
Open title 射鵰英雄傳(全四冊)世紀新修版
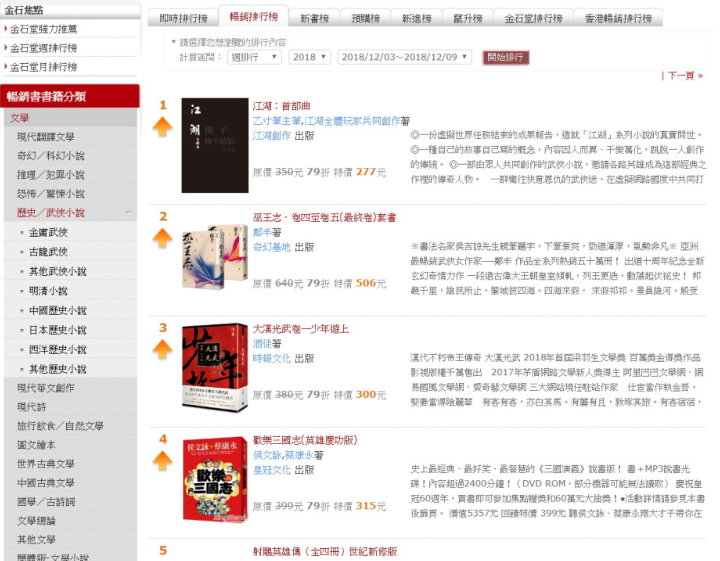(325, 551)
